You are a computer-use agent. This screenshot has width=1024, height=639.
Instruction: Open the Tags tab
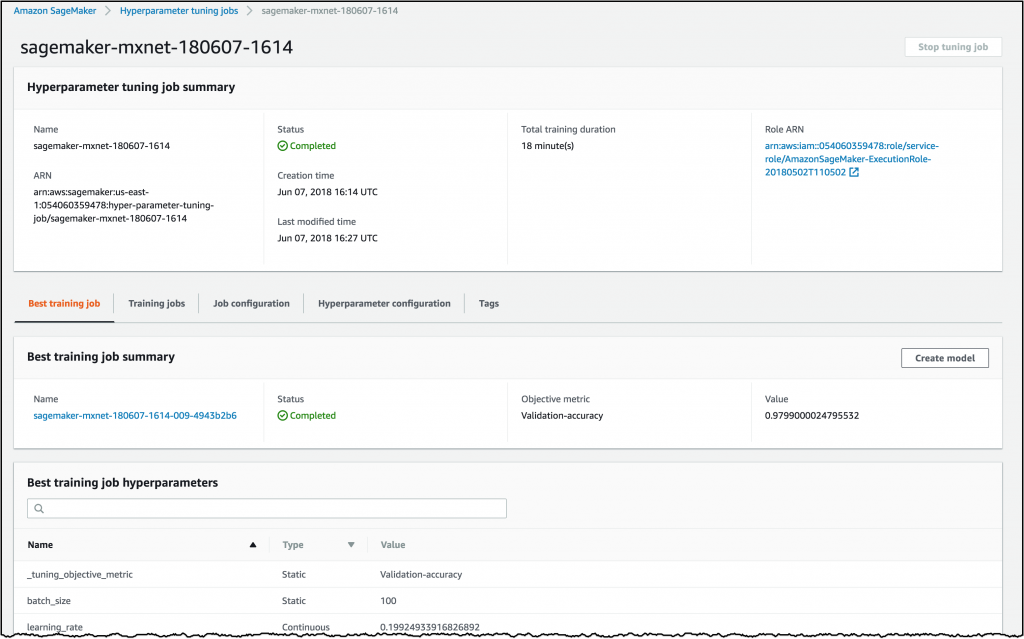[x=488, y=303]
